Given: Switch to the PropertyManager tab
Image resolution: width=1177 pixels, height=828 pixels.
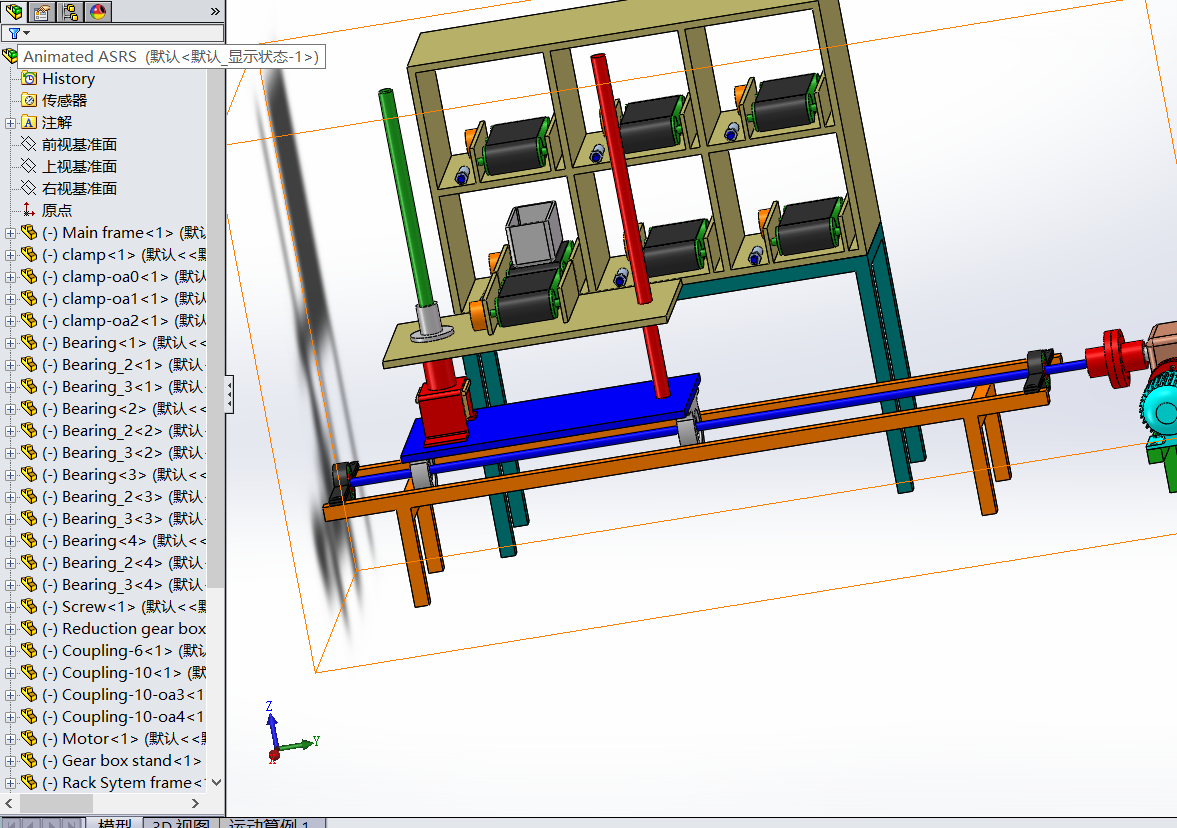Looking at the screenshot, I should (42, 12).
